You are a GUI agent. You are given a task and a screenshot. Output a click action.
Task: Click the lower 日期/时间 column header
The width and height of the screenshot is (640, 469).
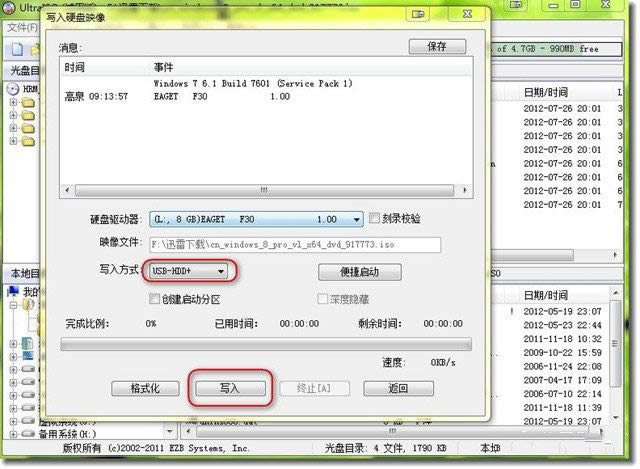[x=545, y=295]
